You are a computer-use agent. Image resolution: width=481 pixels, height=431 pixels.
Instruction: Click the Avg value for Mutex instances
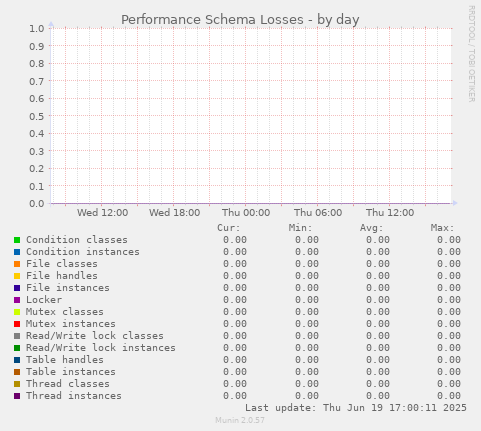[x=378, y=324]
